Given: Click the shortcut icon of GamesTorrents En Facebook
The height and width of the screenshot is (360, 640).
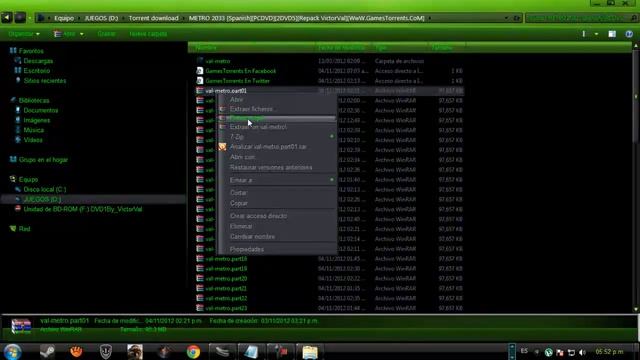Looking at the screenshot, I should click(200, 71).
